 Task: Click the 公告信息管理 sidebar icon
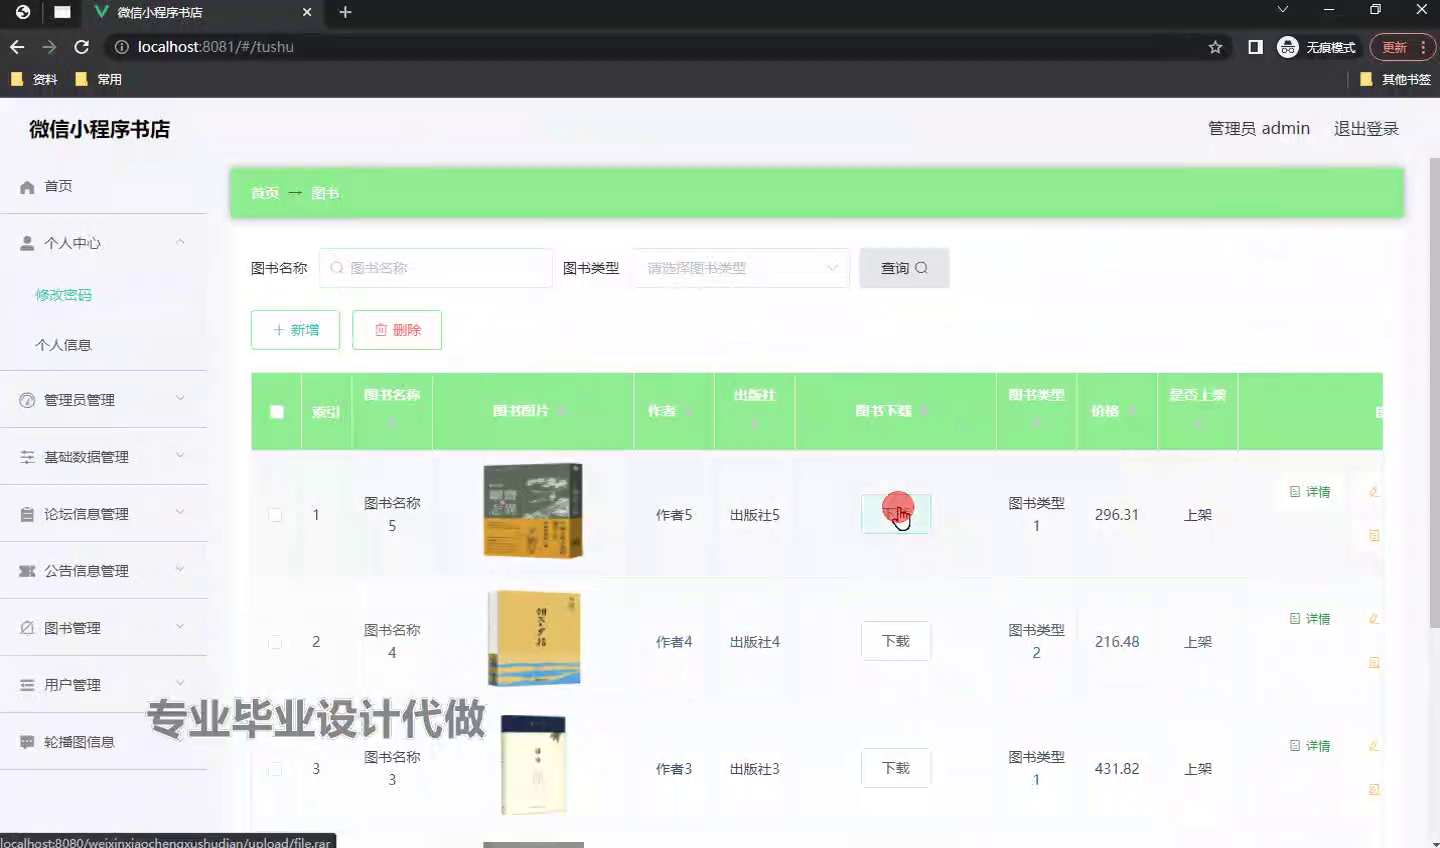tap(27, 571)
